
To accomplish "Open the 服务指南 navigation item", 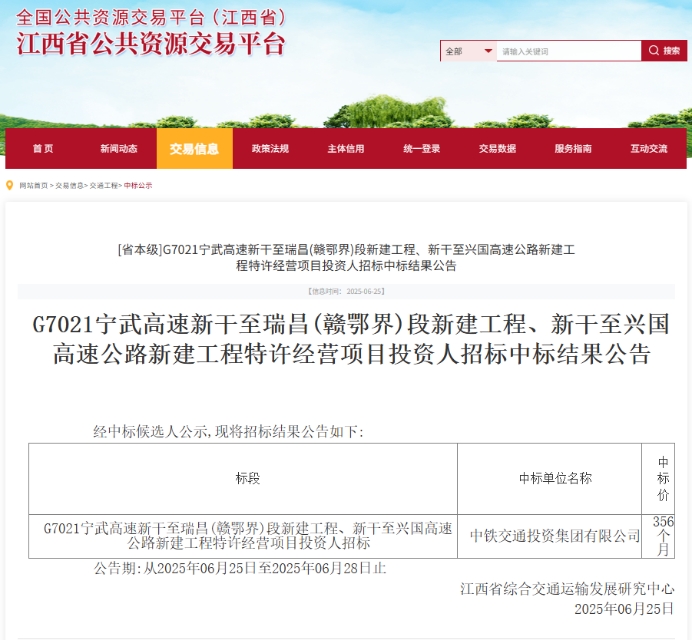I will [x=573, y=149].
